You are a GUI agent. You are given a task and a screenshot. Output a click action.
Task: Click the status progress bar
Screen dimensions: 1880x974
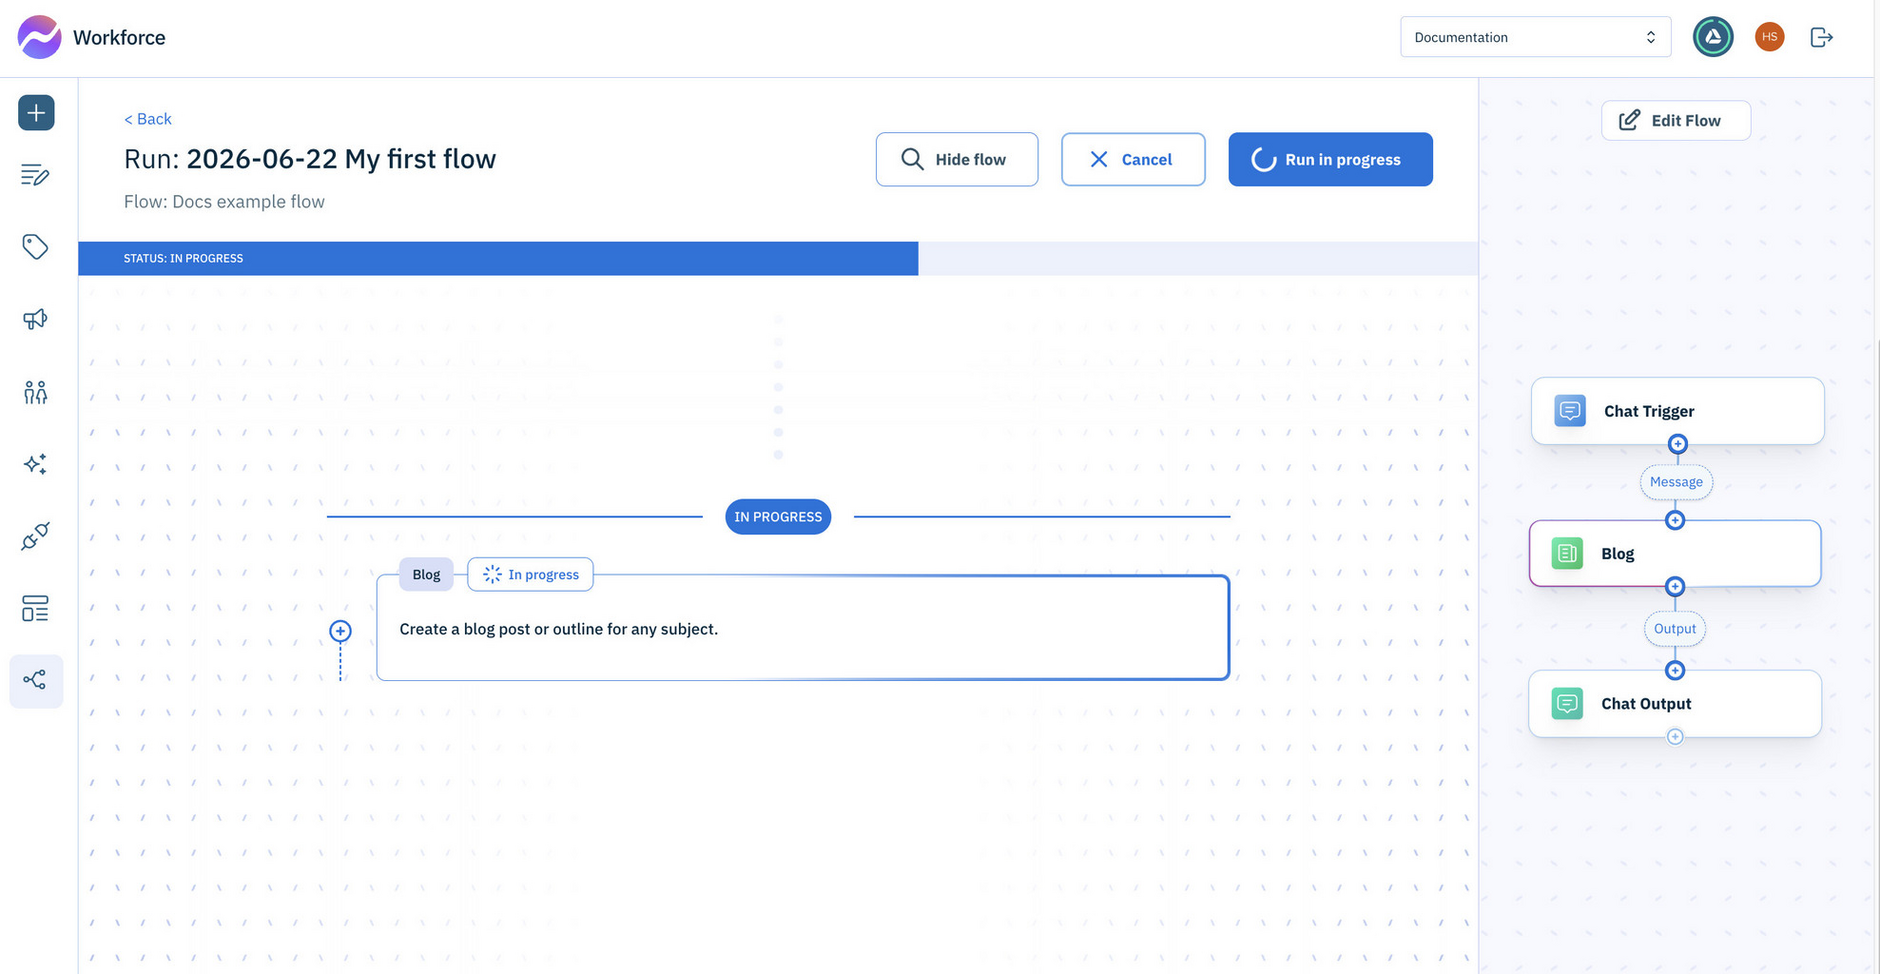[778, 258]
